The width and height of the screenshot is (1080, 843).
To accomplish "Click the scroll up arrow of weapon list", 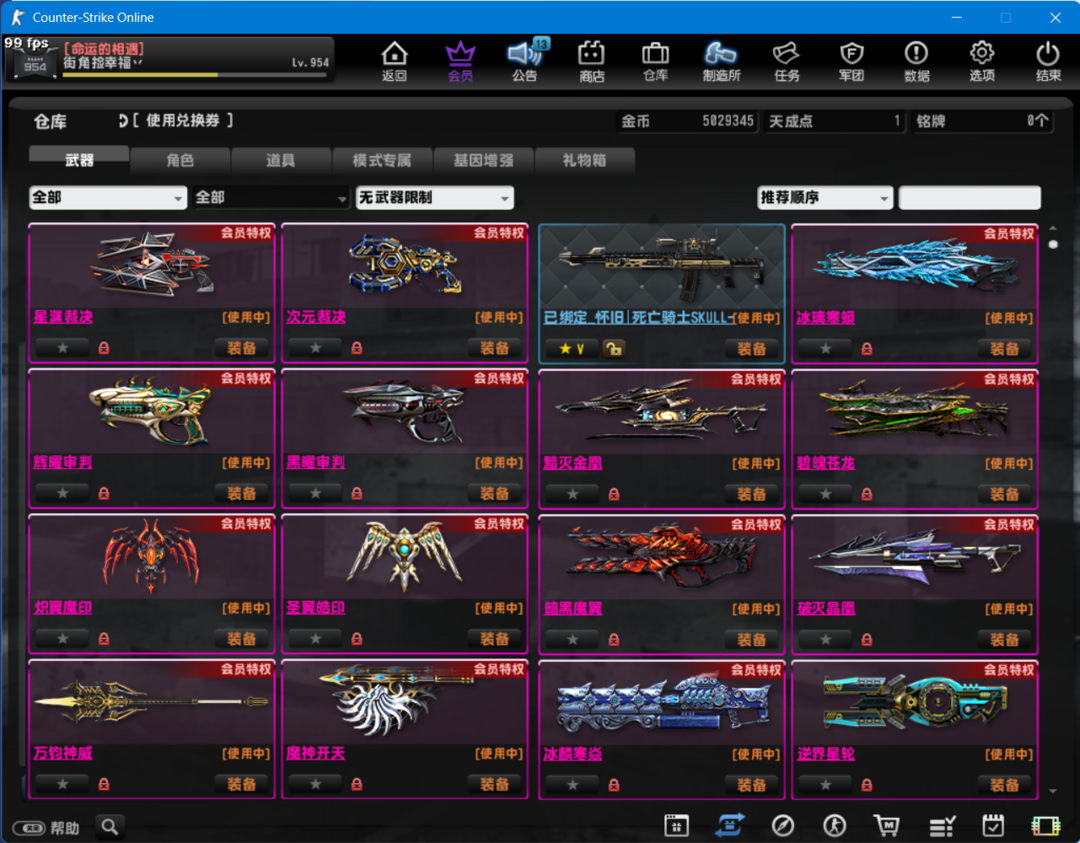I will click(x=1052, y=227).
